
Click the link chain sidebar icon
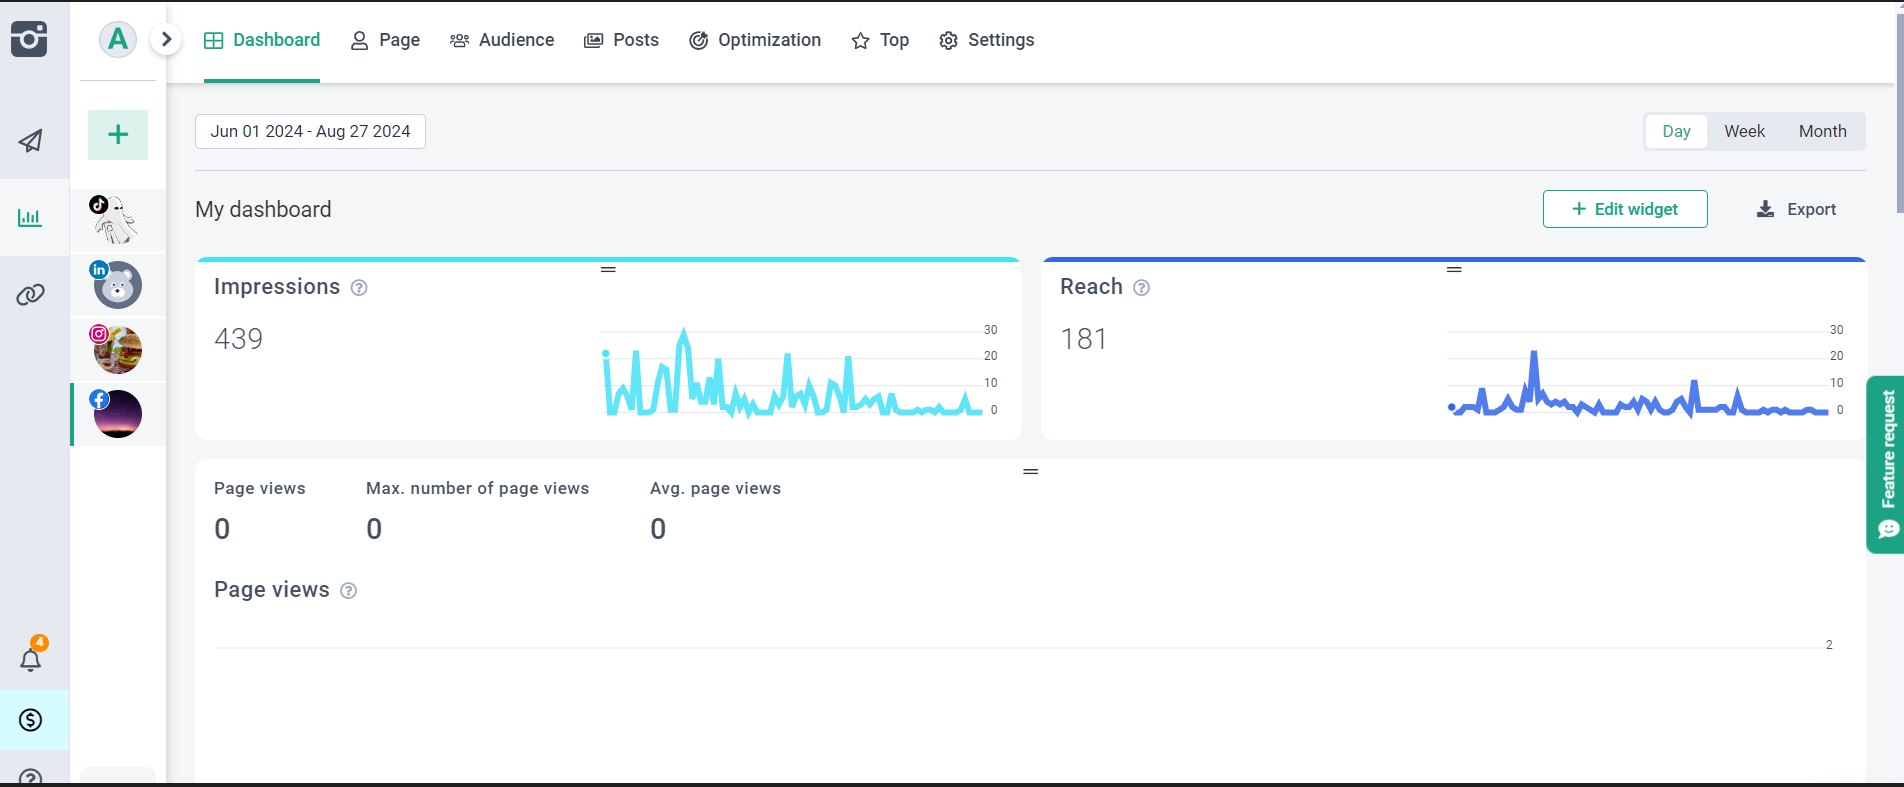pos(31,295)
